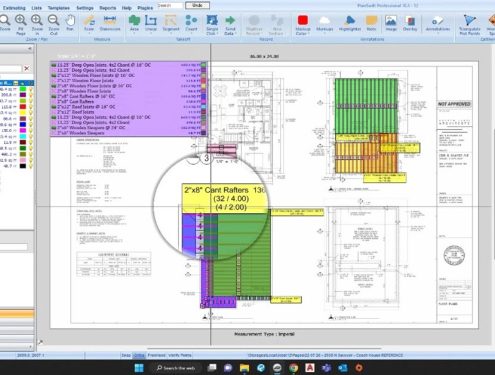
Task: Click the Ortho status bar button
Action: [139, 355]
